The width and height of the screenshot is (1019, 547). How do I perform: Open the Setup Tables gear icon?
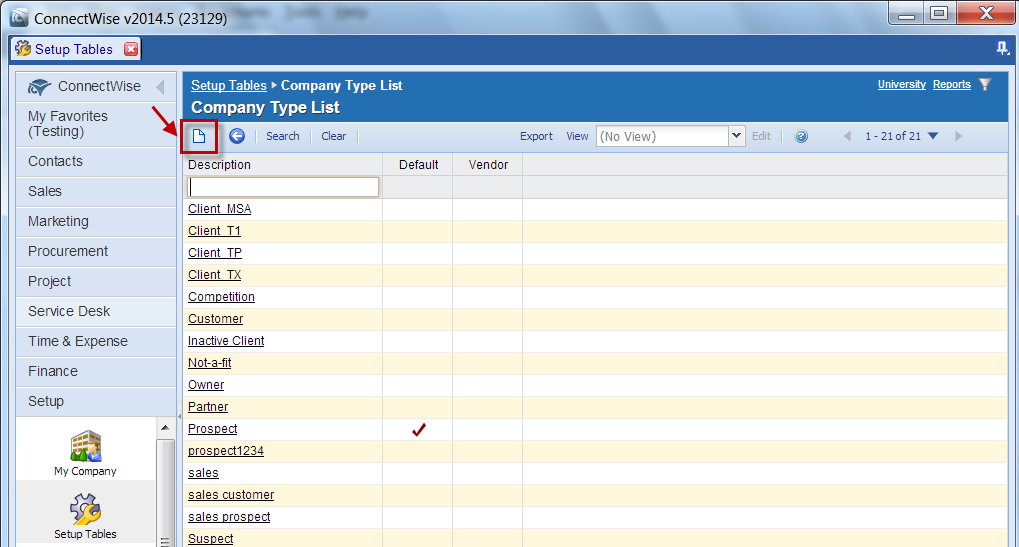(x=85, y=516)
